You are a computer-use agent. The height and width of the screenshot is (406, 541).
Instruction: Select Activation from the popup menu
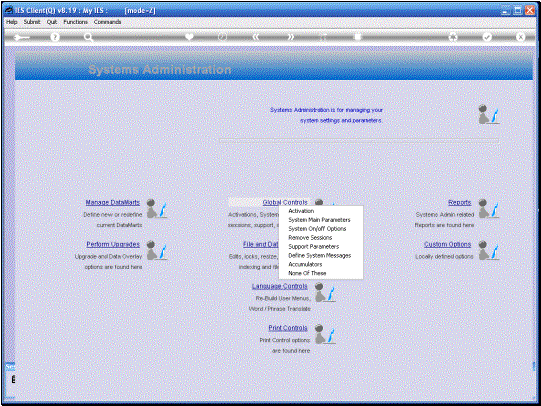(x=301, y=211)
